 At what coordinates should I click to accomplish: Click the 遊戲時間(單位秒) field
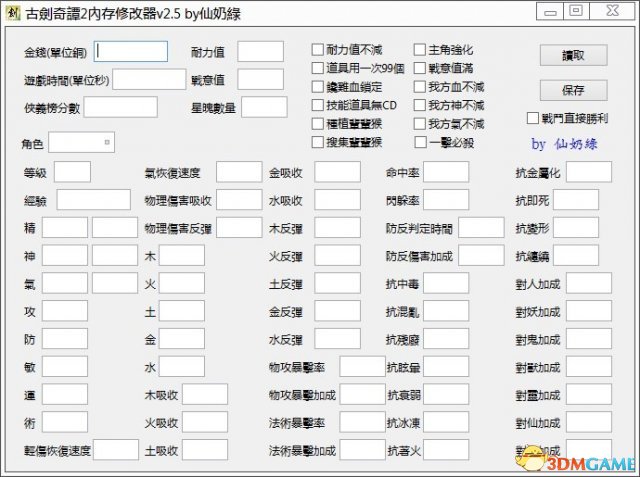pyautogui.click(x=149, y=79)
